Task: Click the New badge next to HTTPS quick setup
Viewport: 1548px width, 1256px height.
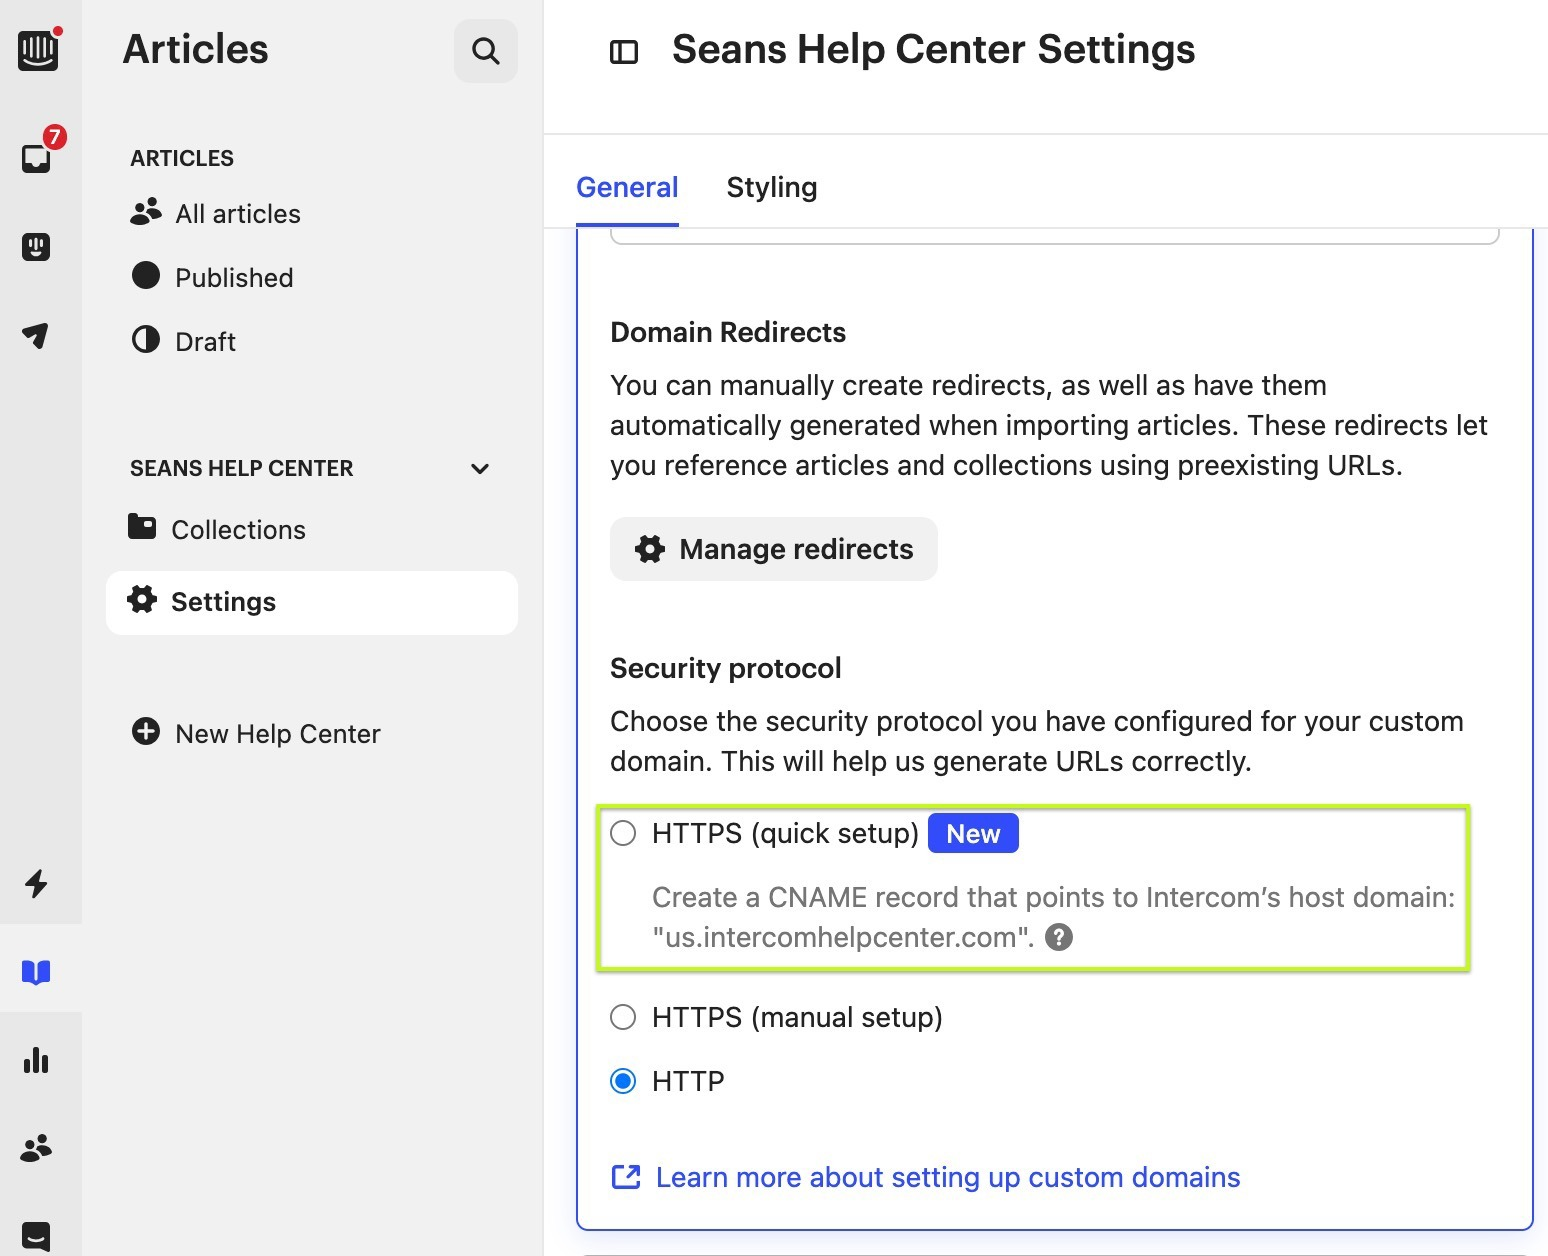Action: coord(973,833)
